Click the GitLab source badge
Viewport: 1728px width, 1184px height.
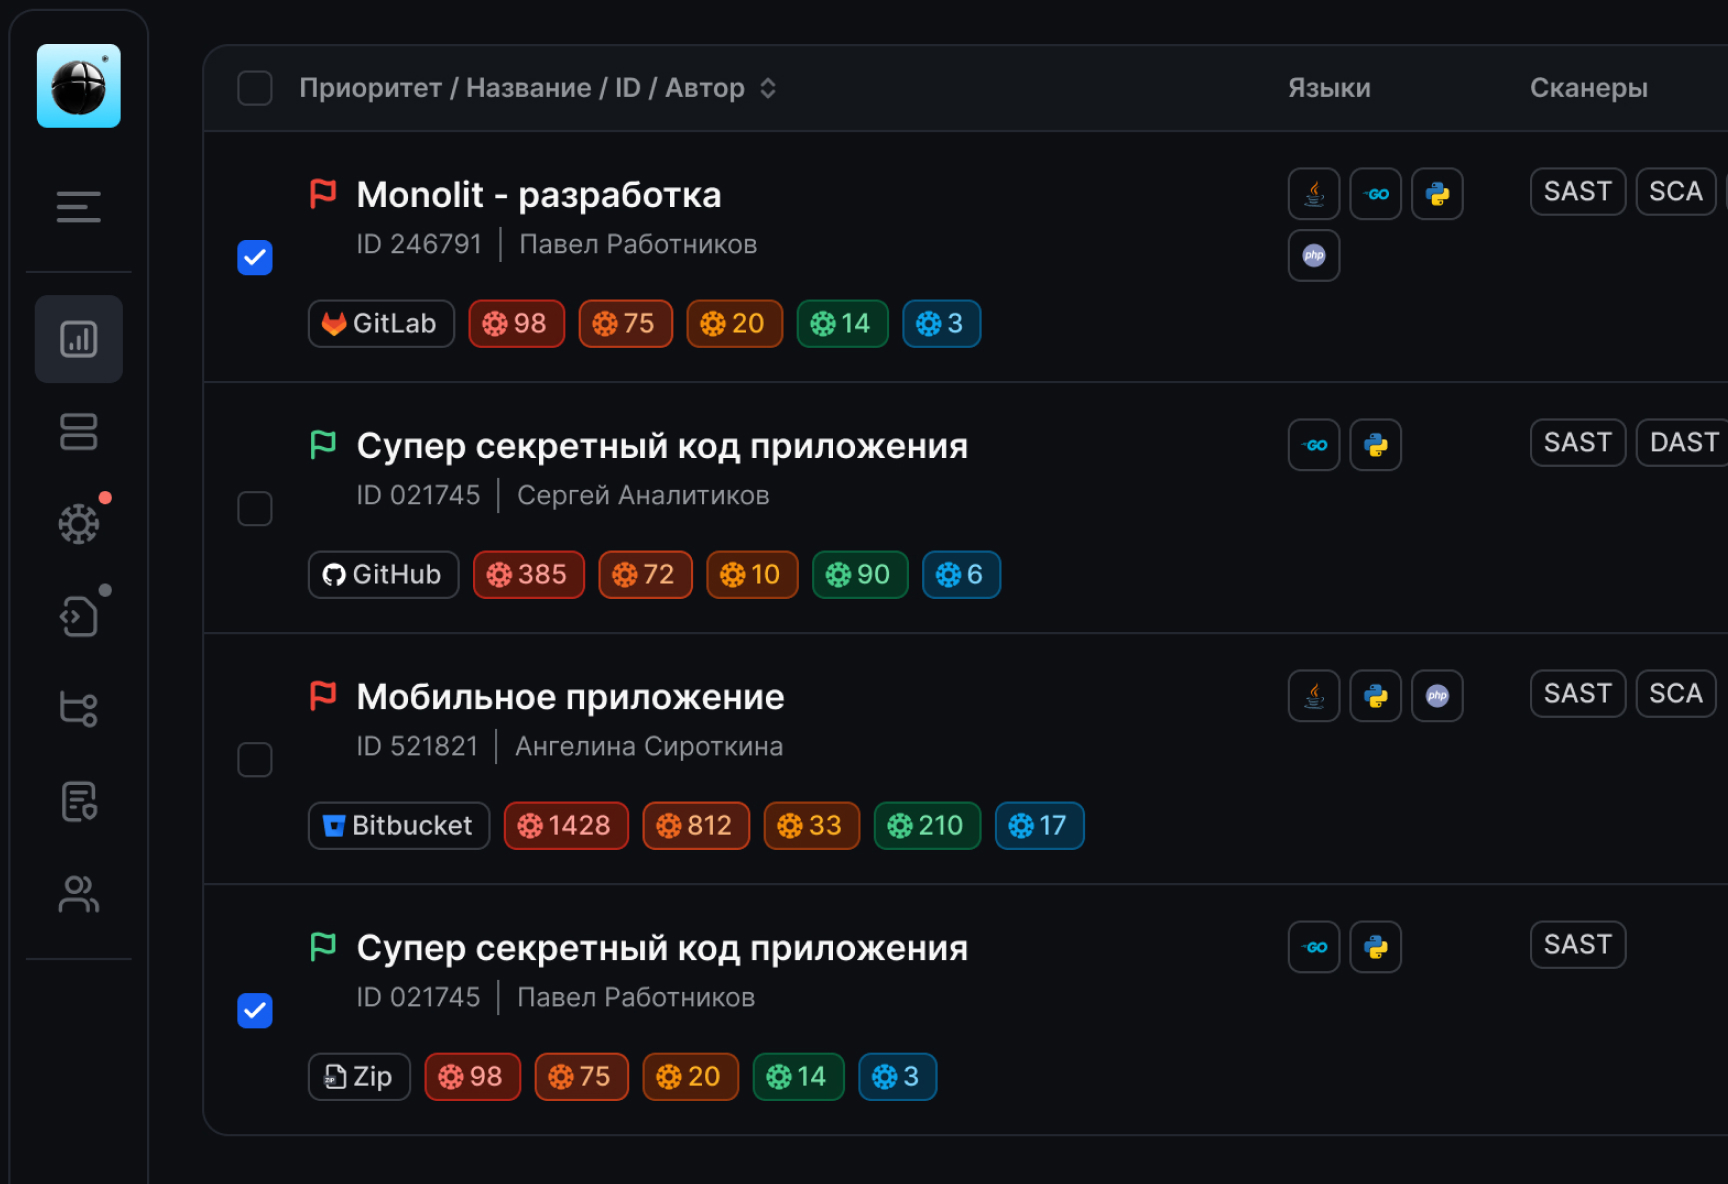pos(381,324)
